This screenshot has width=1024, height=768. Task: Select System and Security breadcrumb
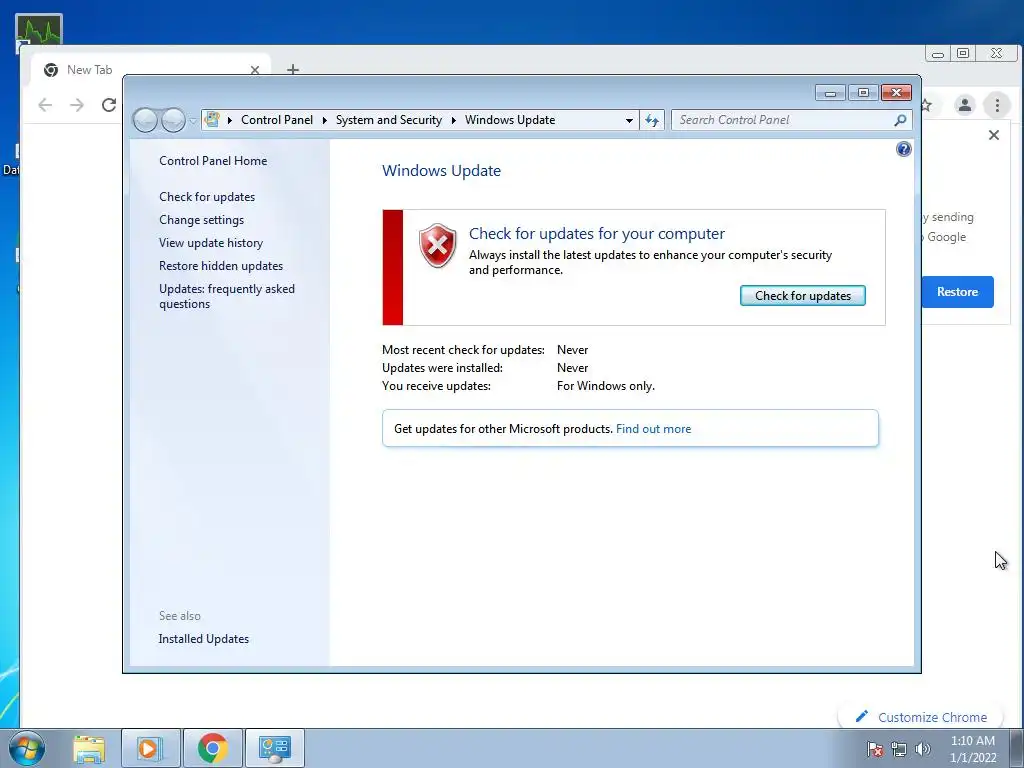tap(389, 120)
